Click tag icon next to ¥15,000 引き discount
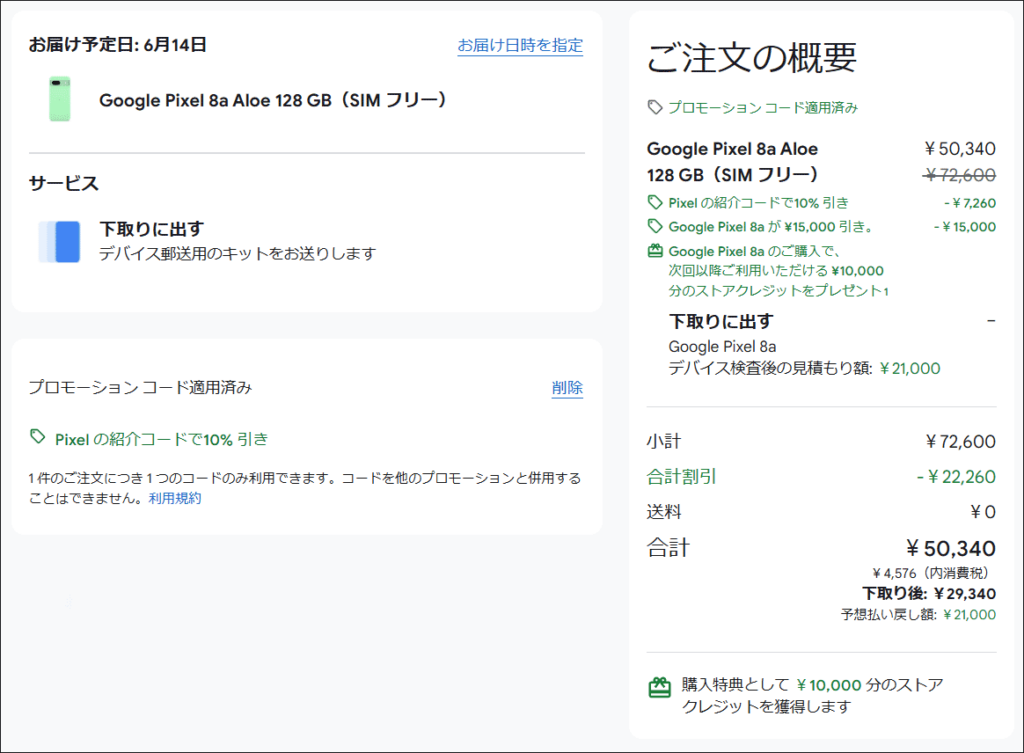 [x=655, y=227]
